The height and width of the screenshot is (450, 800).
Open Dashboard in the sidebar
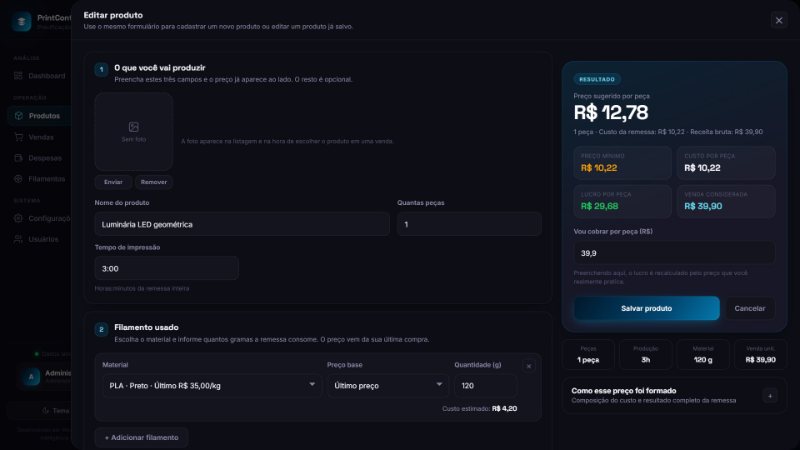(x=40, y=76)
